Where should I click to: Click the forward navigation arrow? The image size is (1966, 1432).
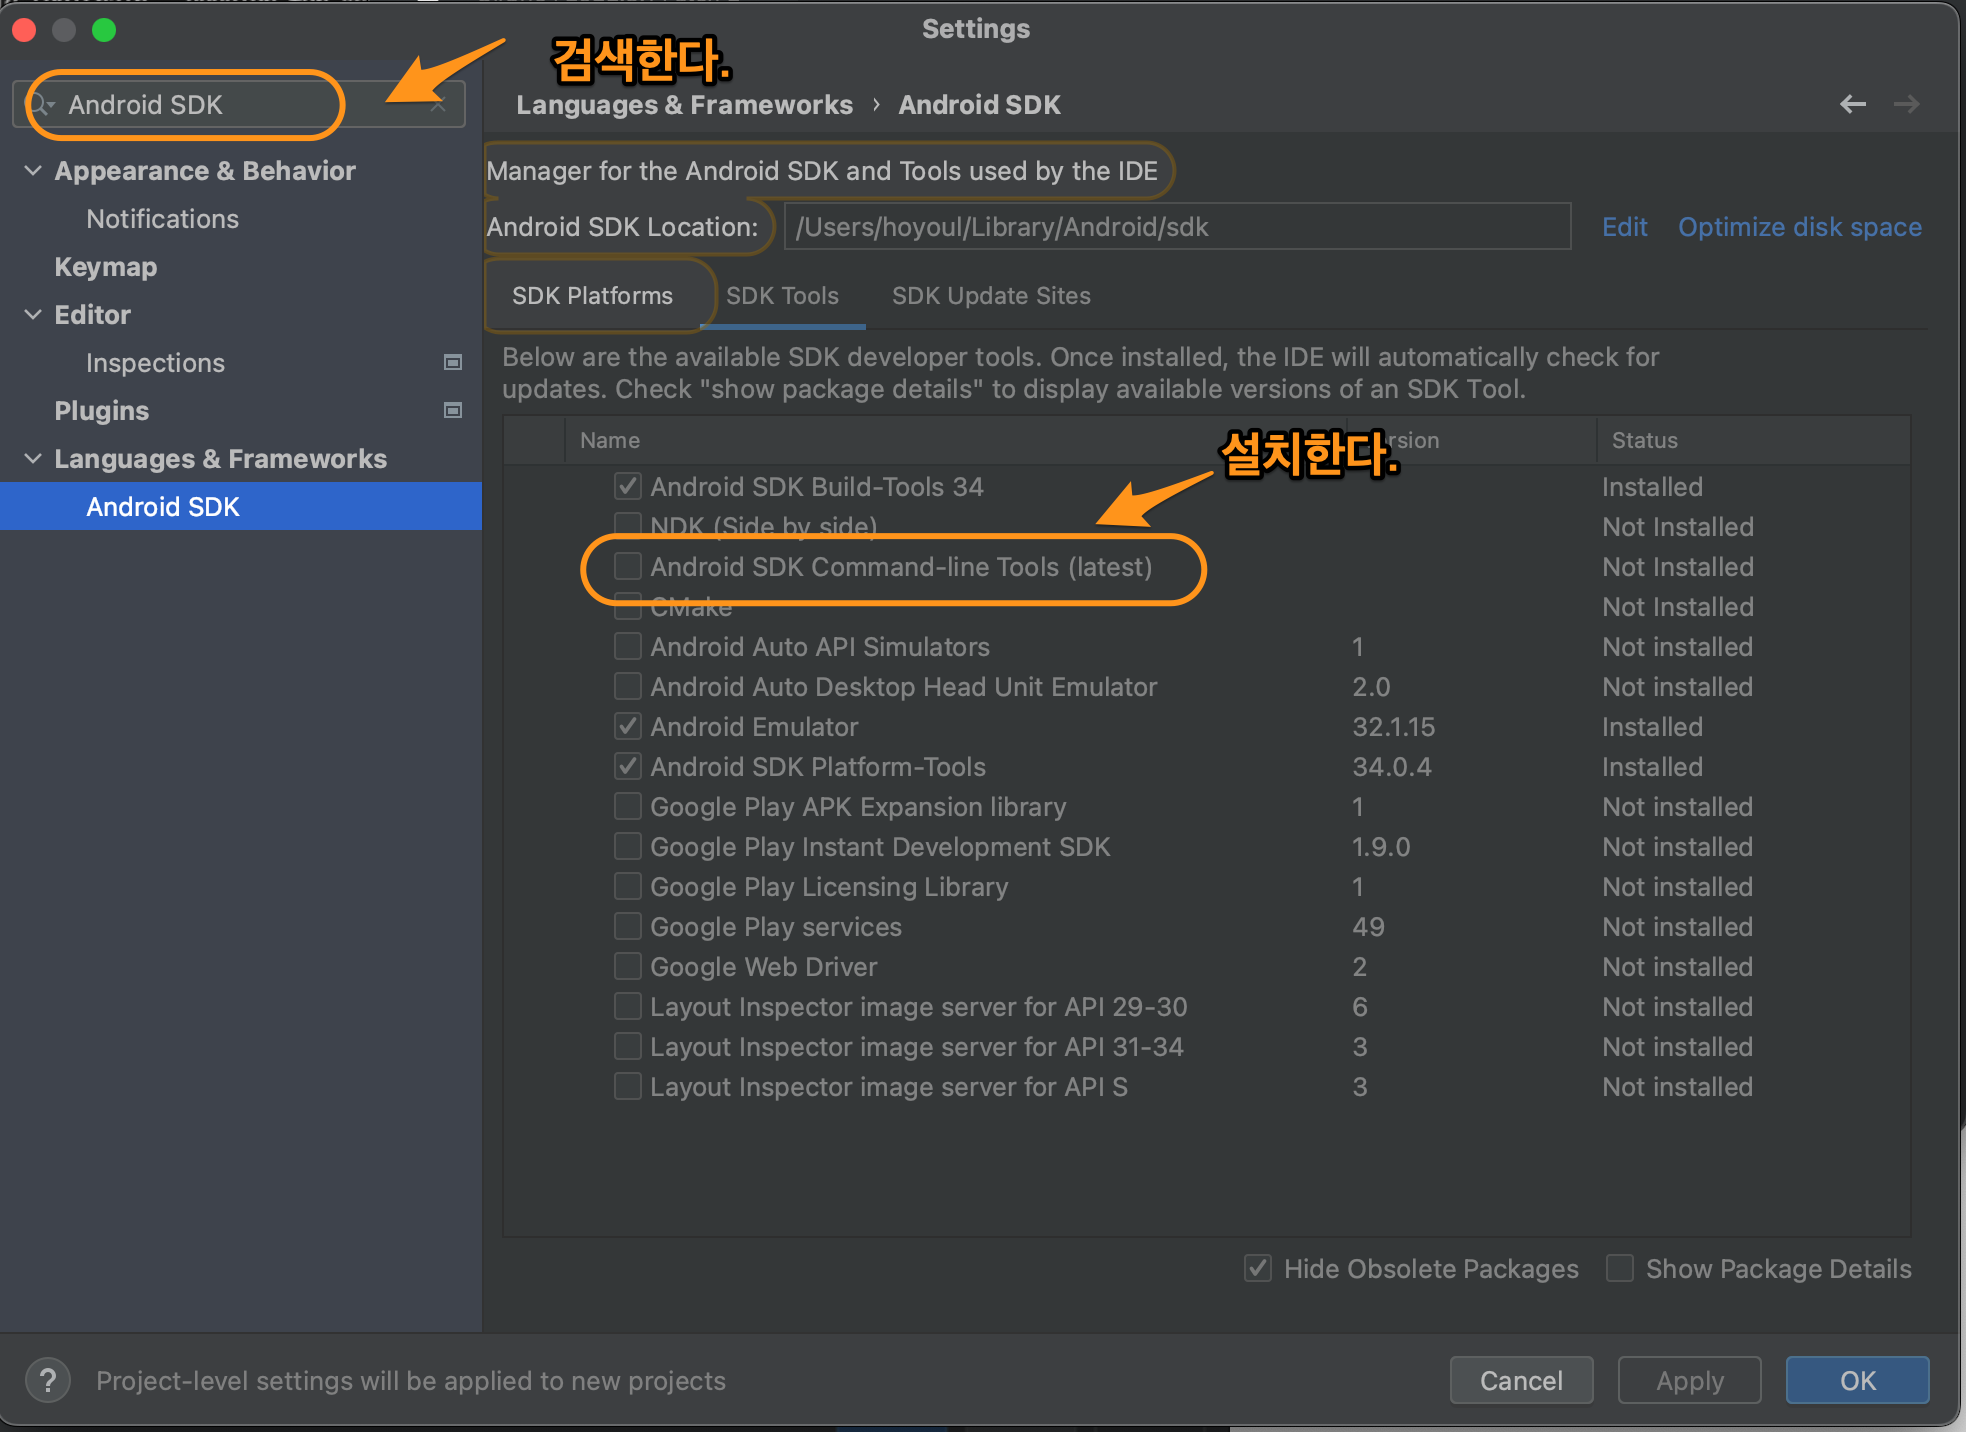pos(1907,104)
